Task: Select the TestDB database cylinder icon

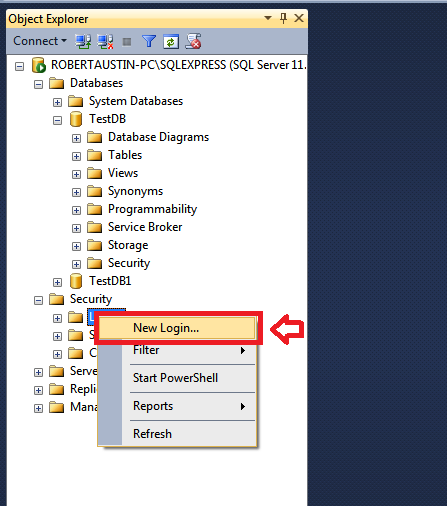Action: [x=76, y=119]
